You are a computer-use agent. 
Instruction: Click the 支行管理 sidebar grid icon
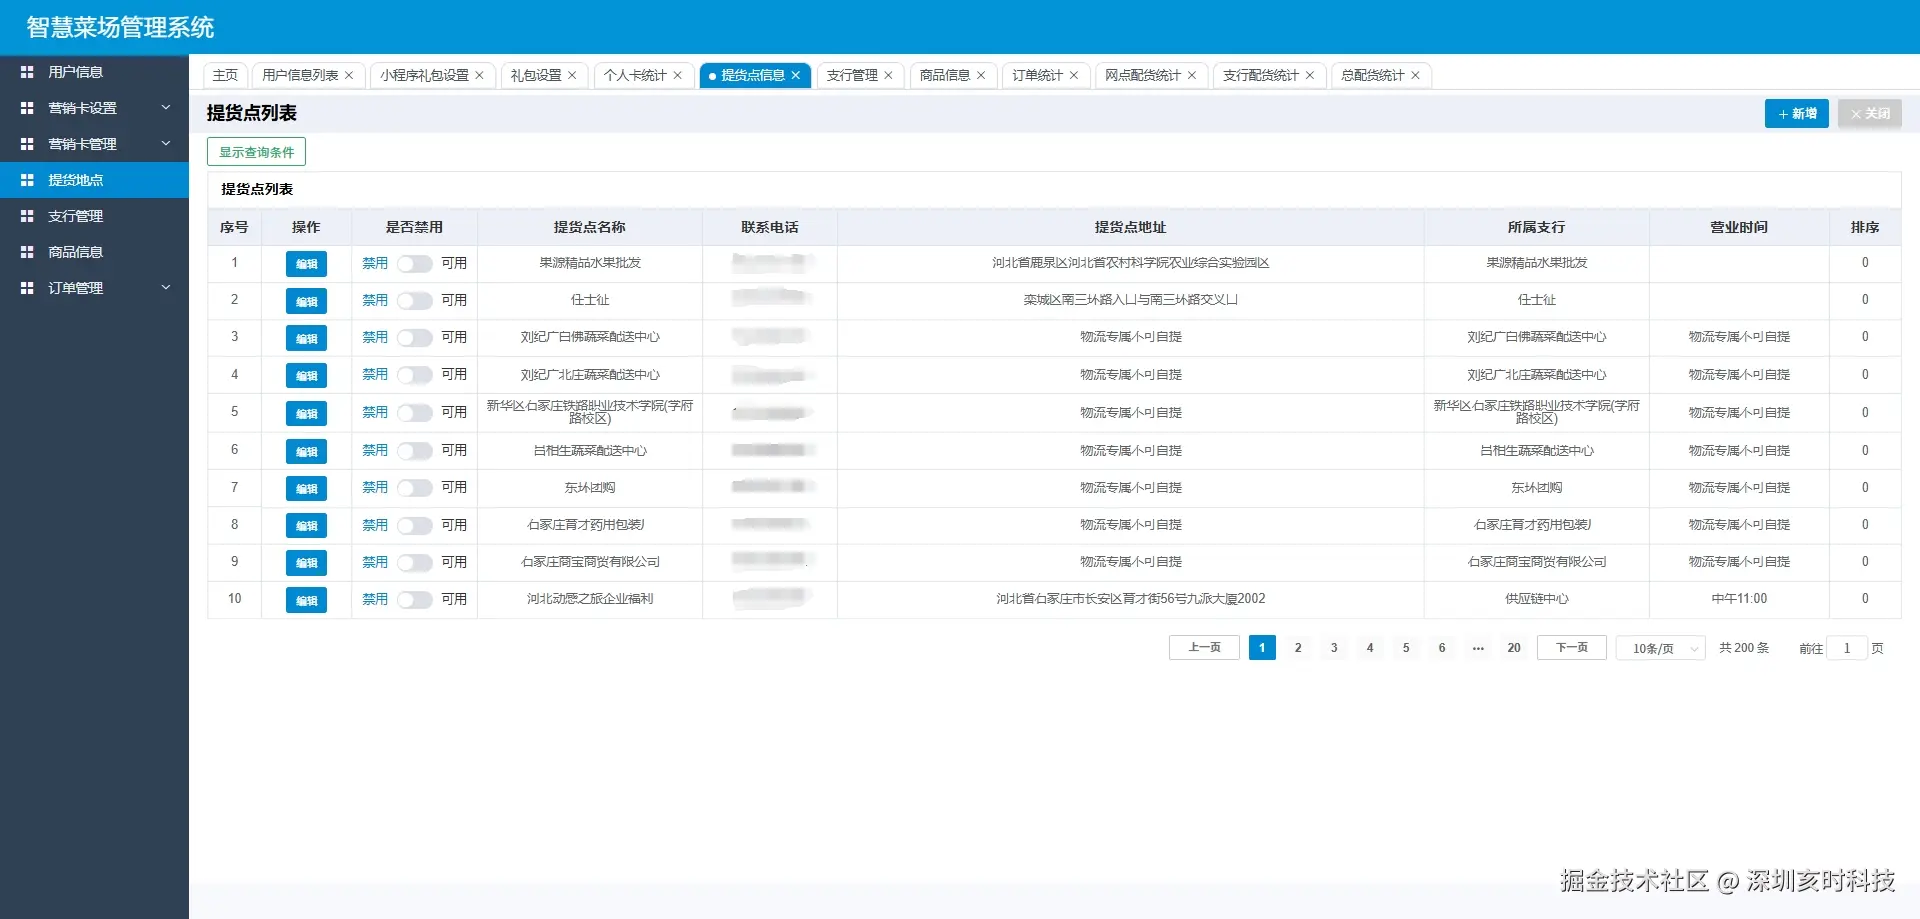pyautogui.click(x=27, y=216)
